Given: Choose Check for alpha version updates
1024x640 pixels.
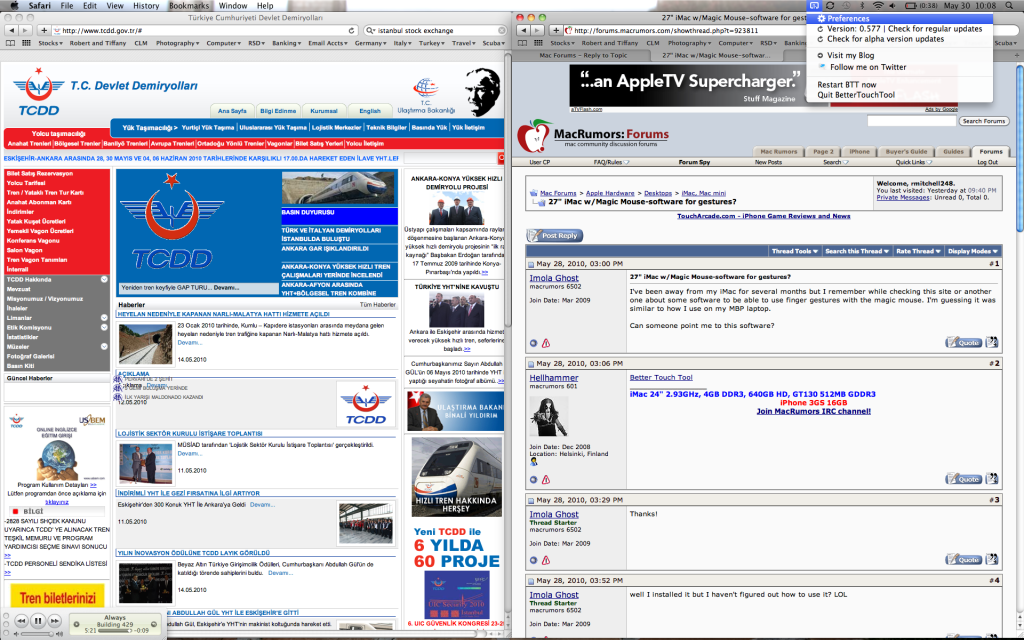Looking at the screenshot, I should [900, 39].
